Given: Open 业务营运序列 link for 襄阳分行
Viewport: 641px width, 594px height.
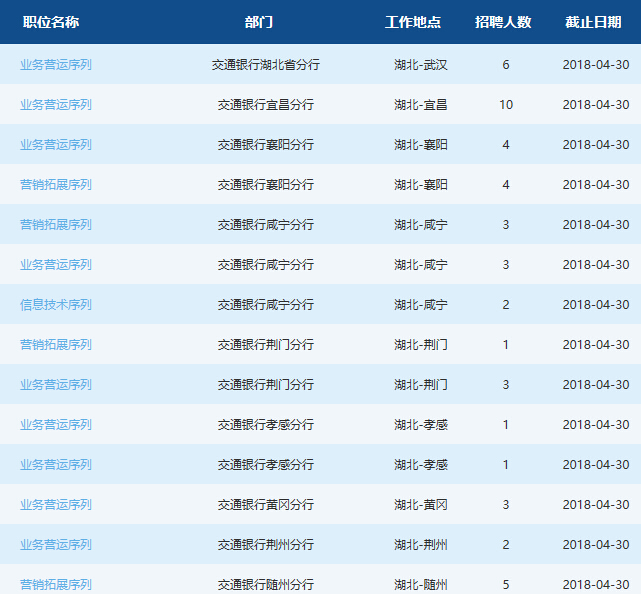Looking at the screenshot, I should (56, 145).
